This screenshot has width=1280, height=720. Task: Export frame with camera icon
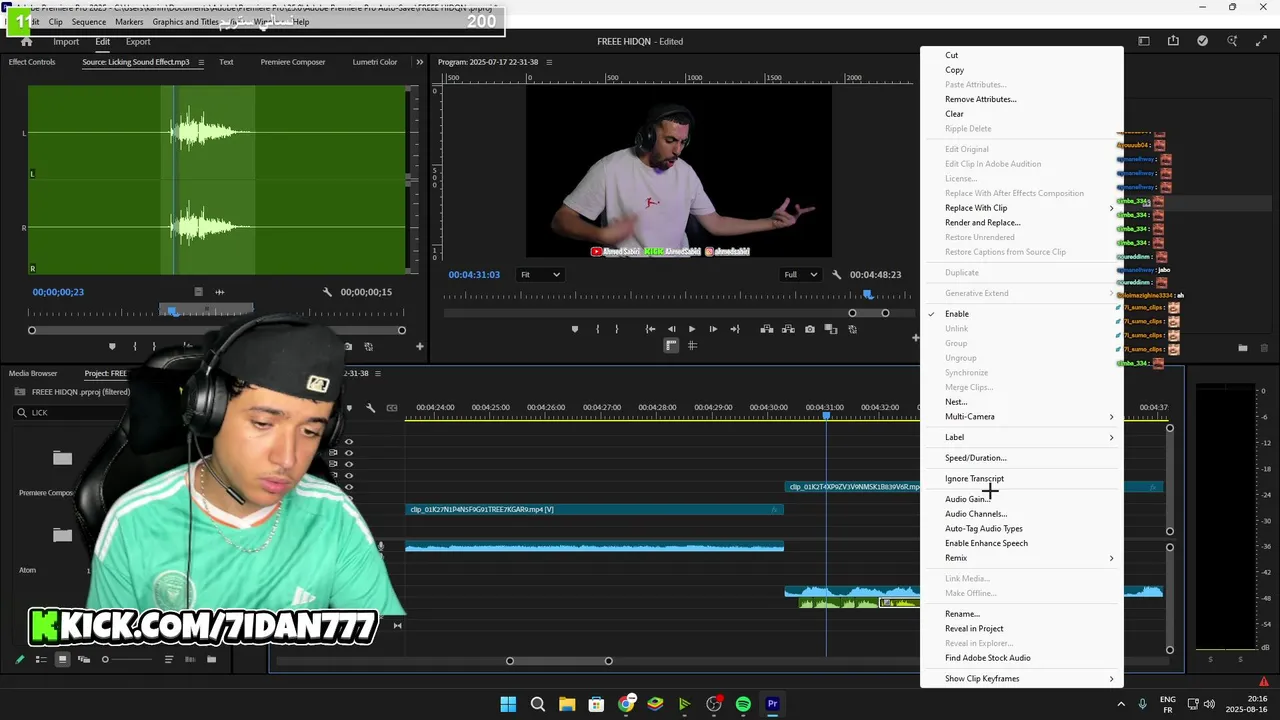[809, 329]
